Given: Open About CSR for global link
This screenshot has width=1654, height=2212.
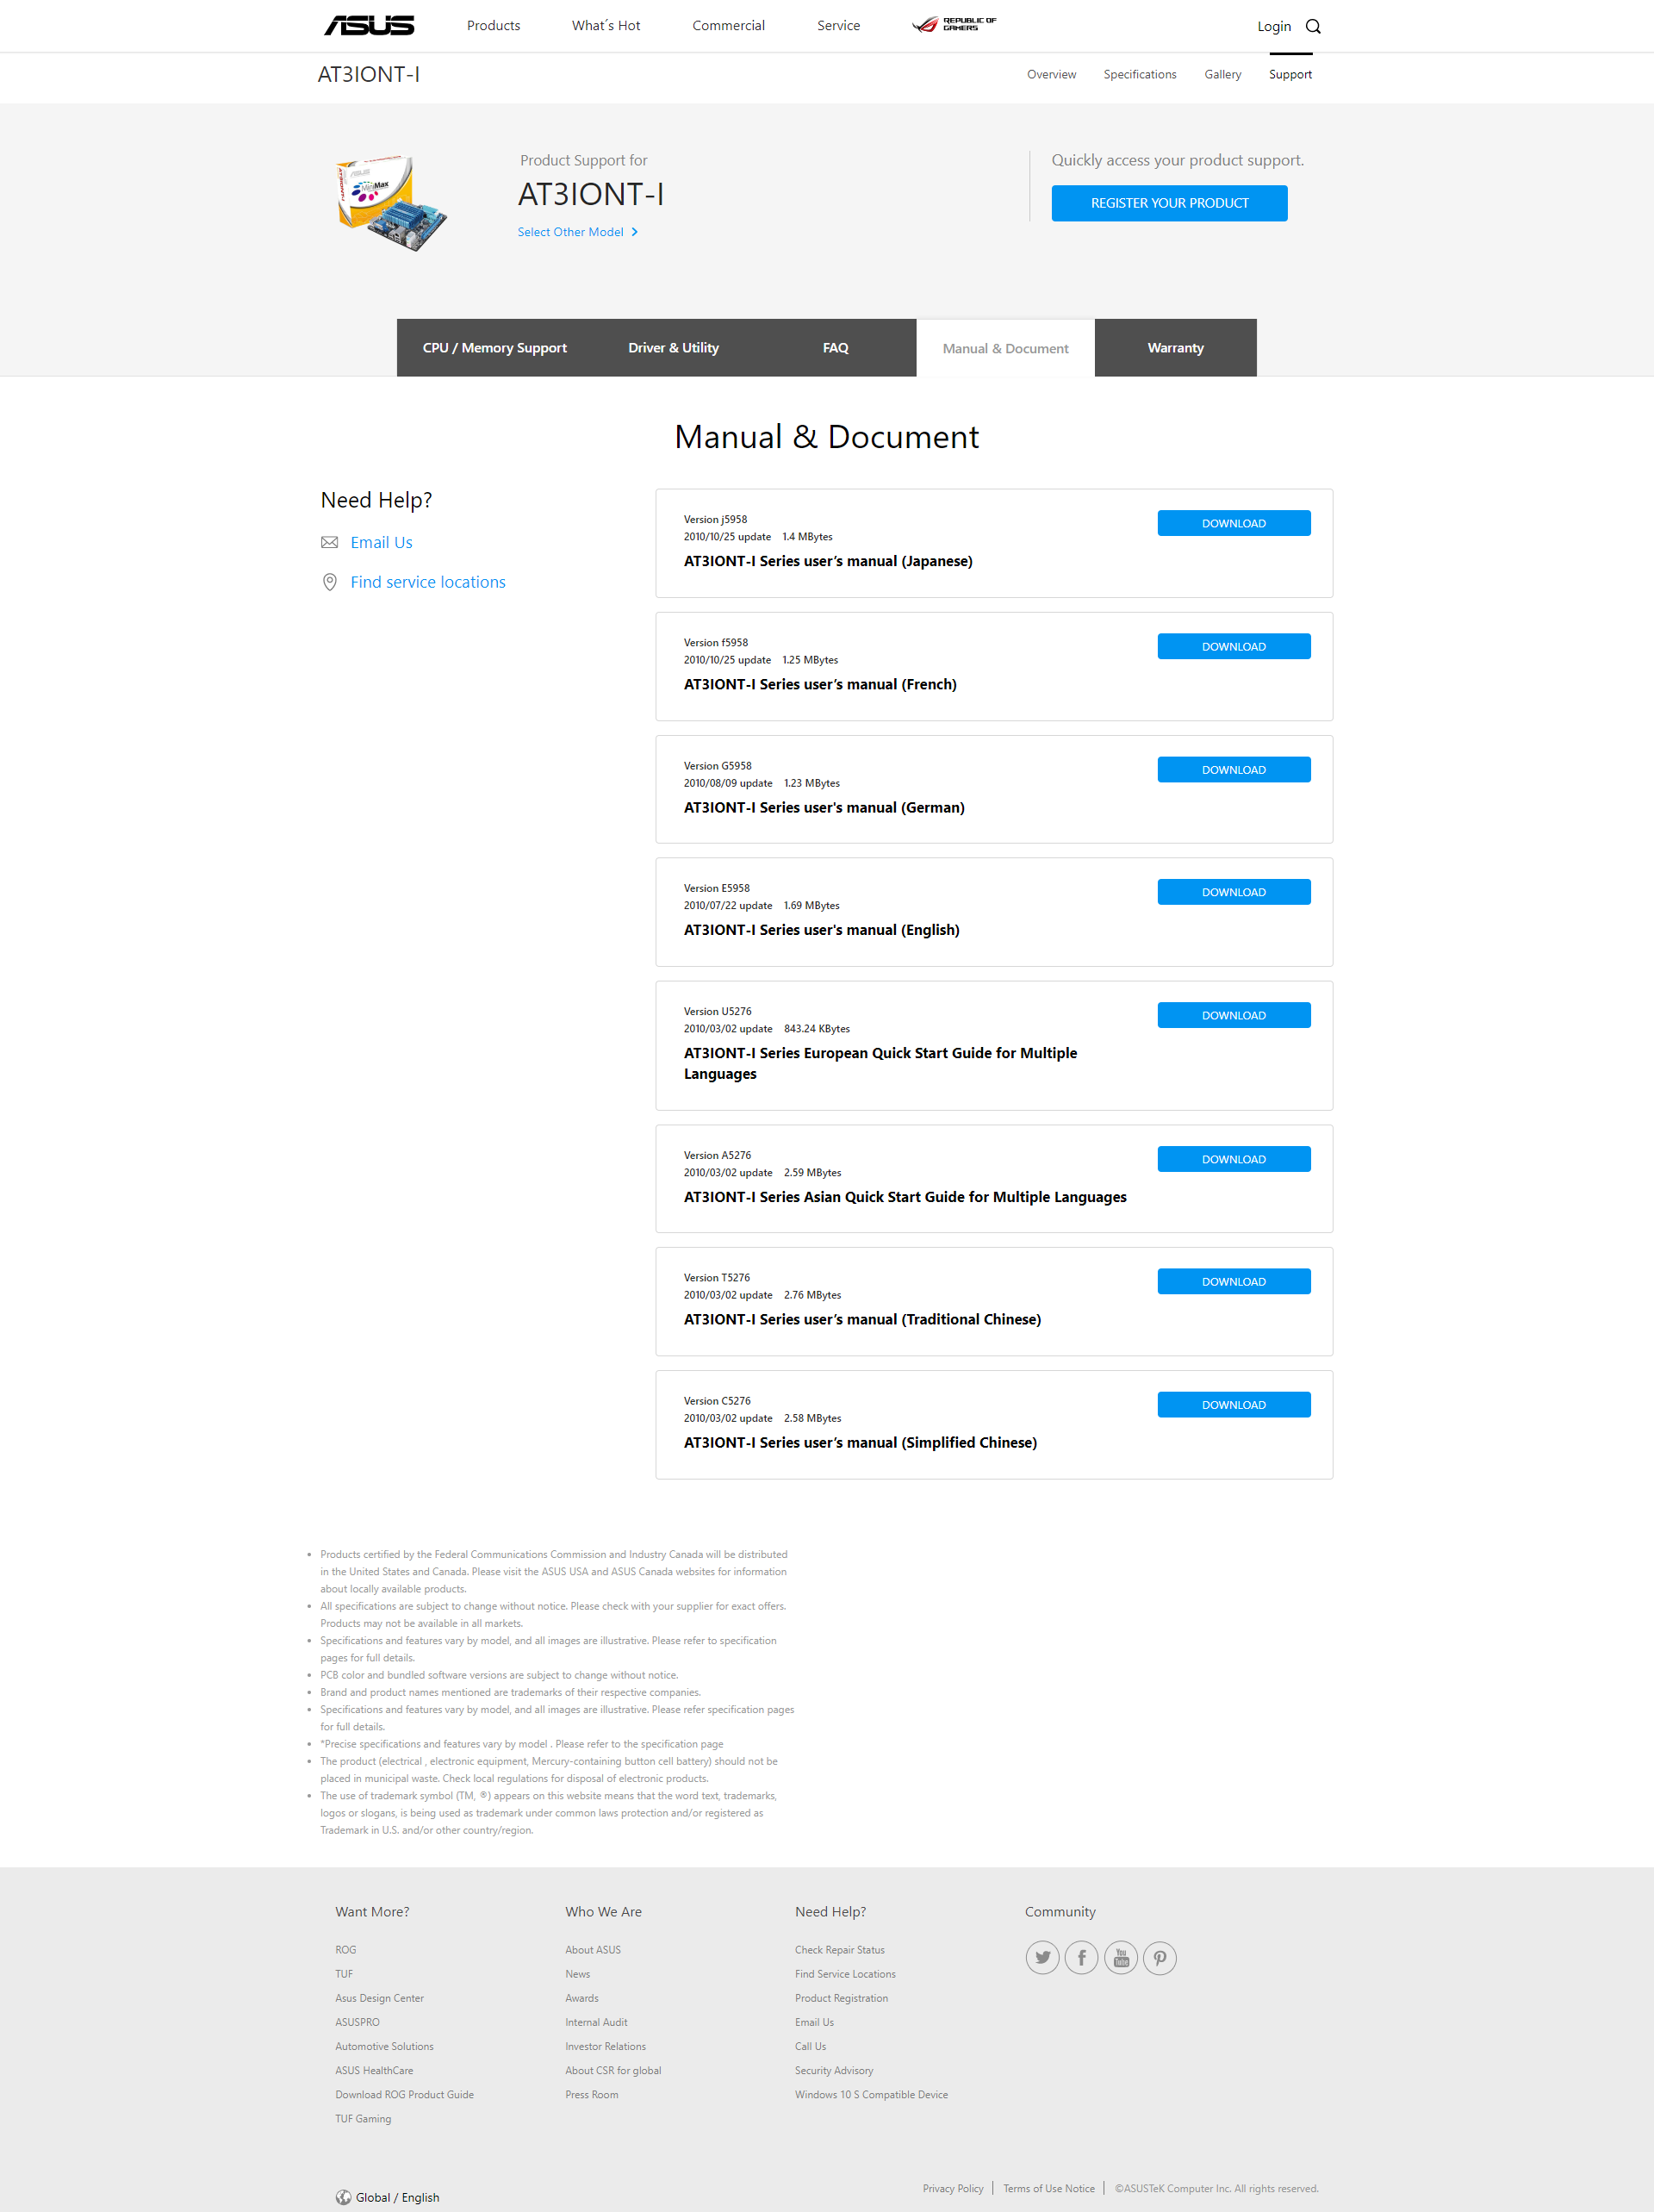Looking at the screenshot, I should tap(613, 2070).
